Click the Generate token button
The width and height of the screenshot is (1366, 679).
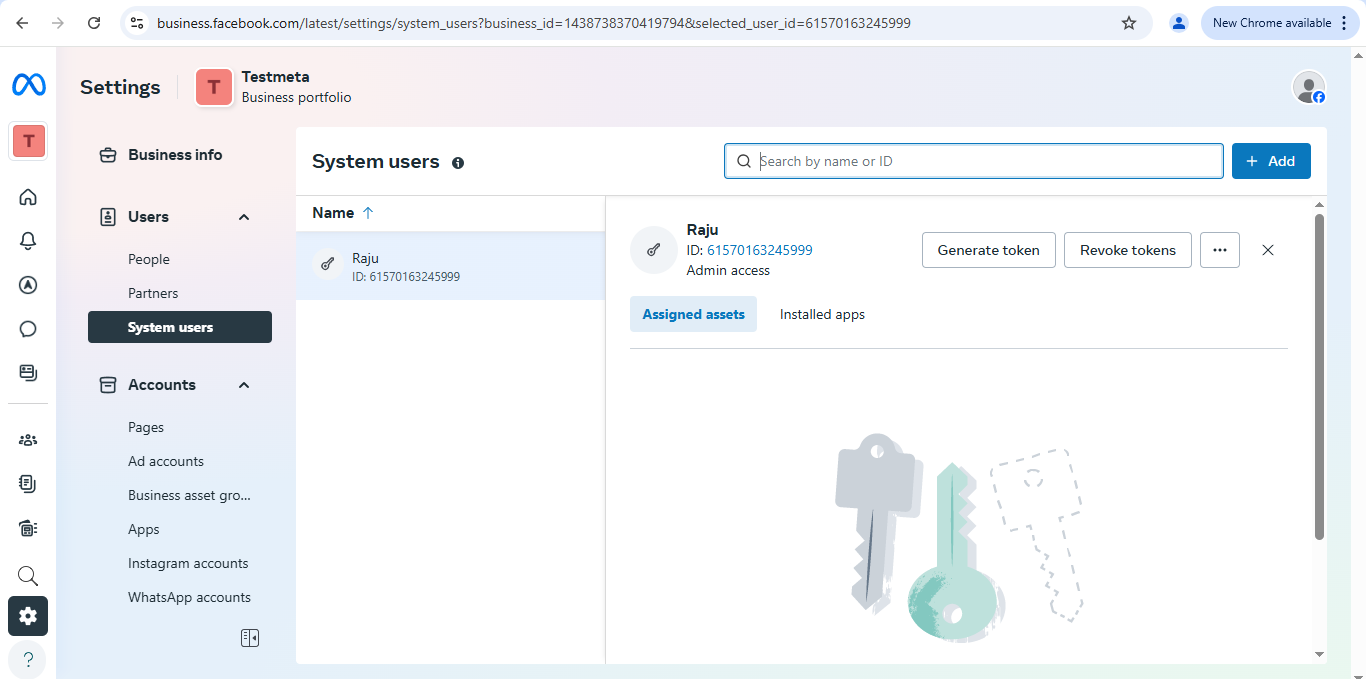[x=988, y=250]
